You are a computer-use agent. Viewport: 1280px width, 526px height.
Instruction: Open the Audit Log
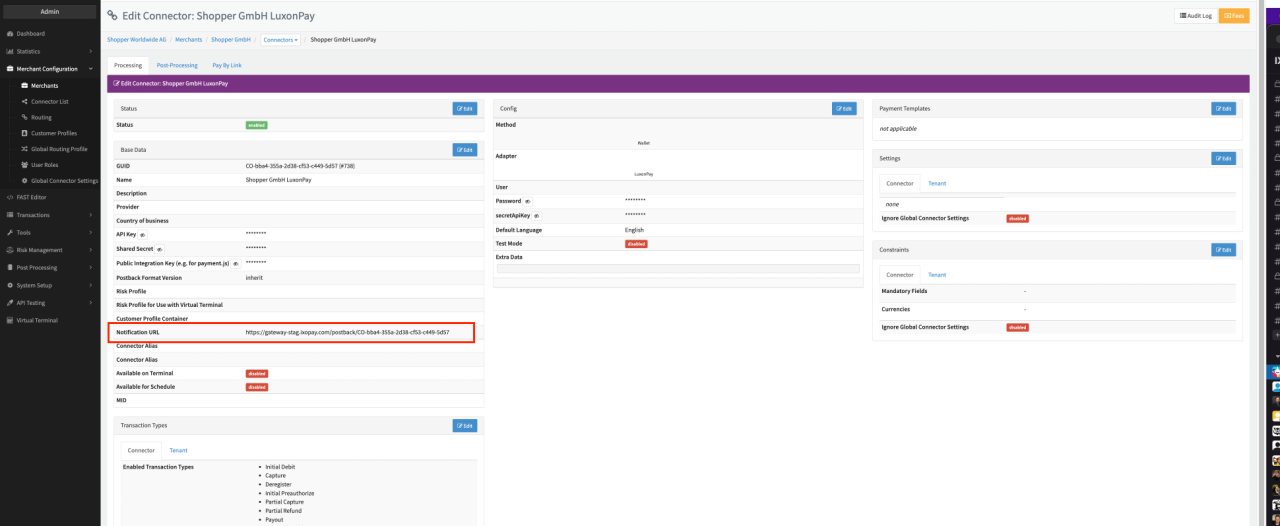coord(1195,16)
